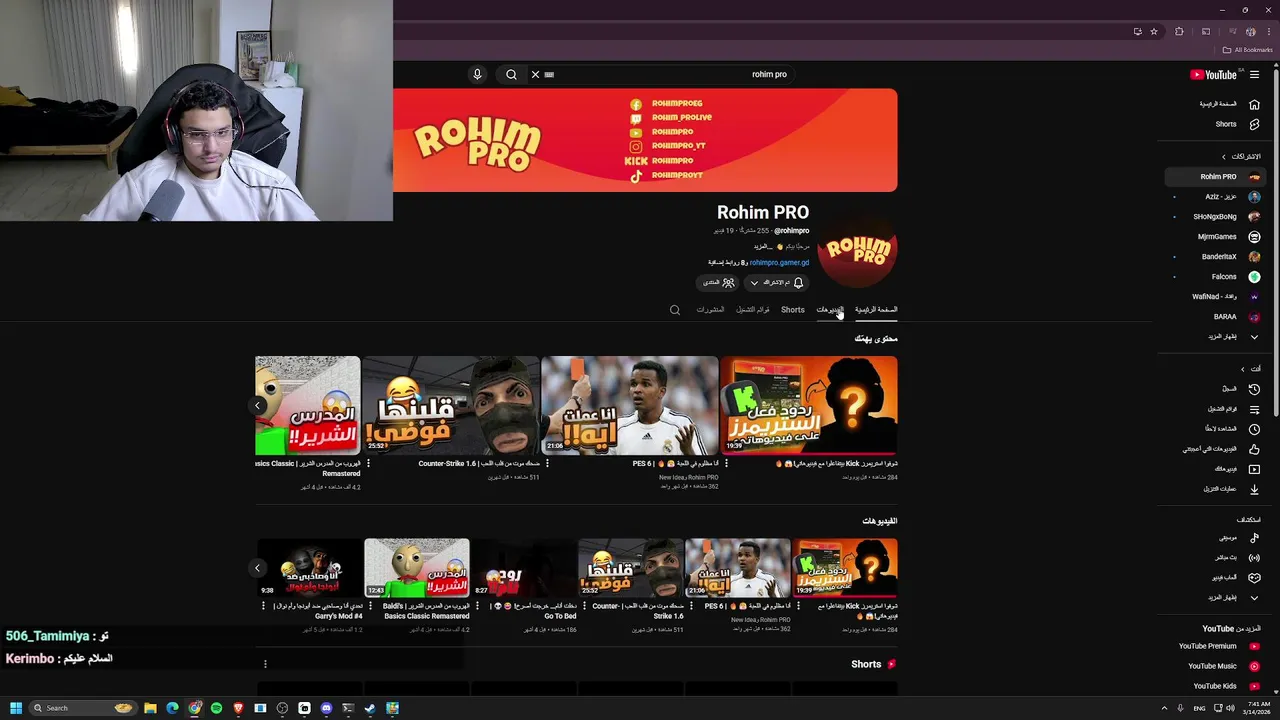Open Shorts in the sidebar
1280x720 pixels.
coord(1214,124)
